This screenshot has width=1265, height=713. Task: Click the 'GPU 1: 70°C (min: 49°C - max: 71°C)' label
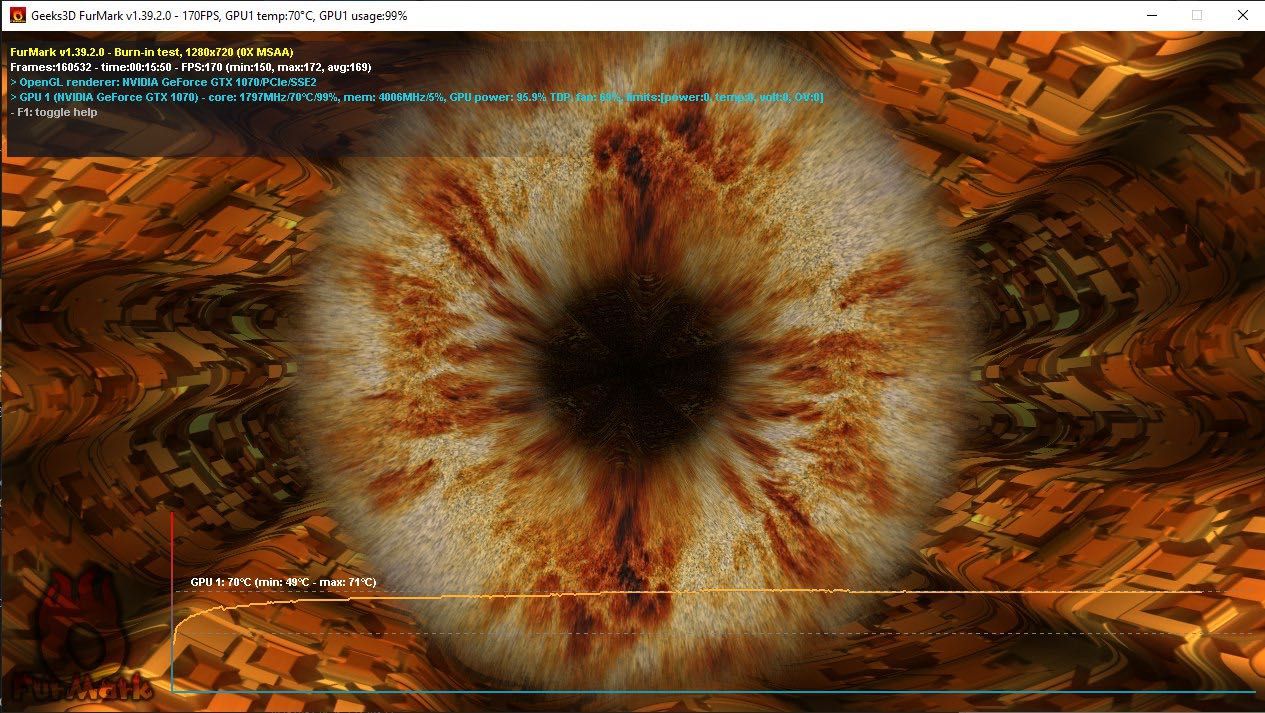coord(284,582)
